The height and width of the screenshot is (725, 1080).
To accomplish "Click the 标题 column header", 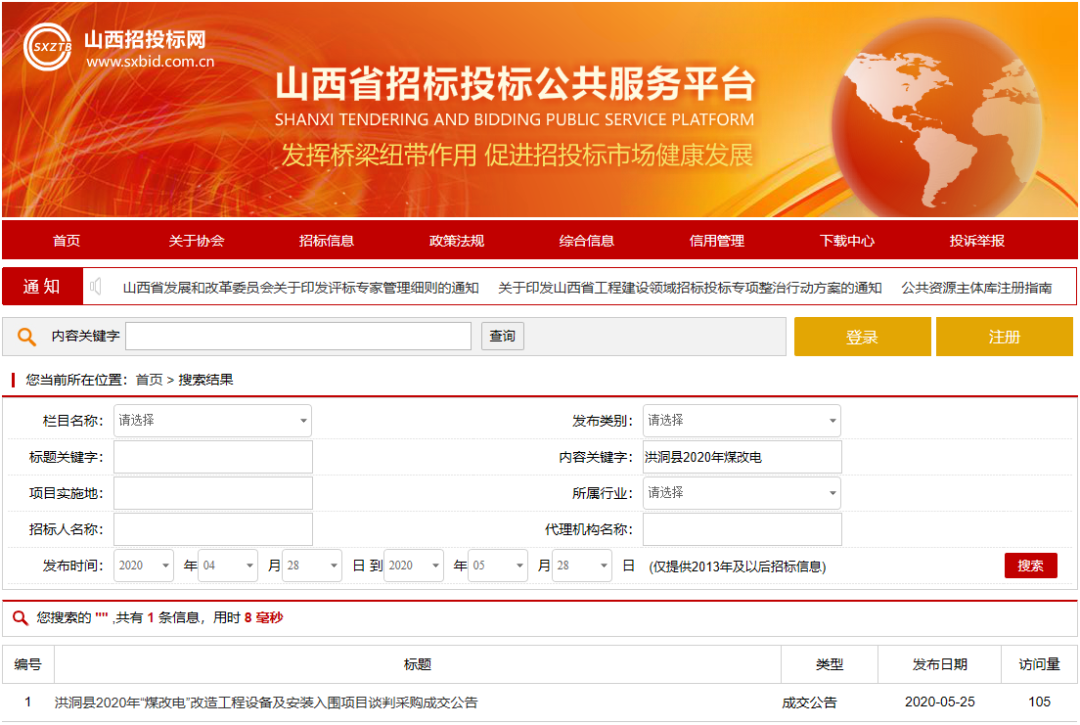I will 417,664.
